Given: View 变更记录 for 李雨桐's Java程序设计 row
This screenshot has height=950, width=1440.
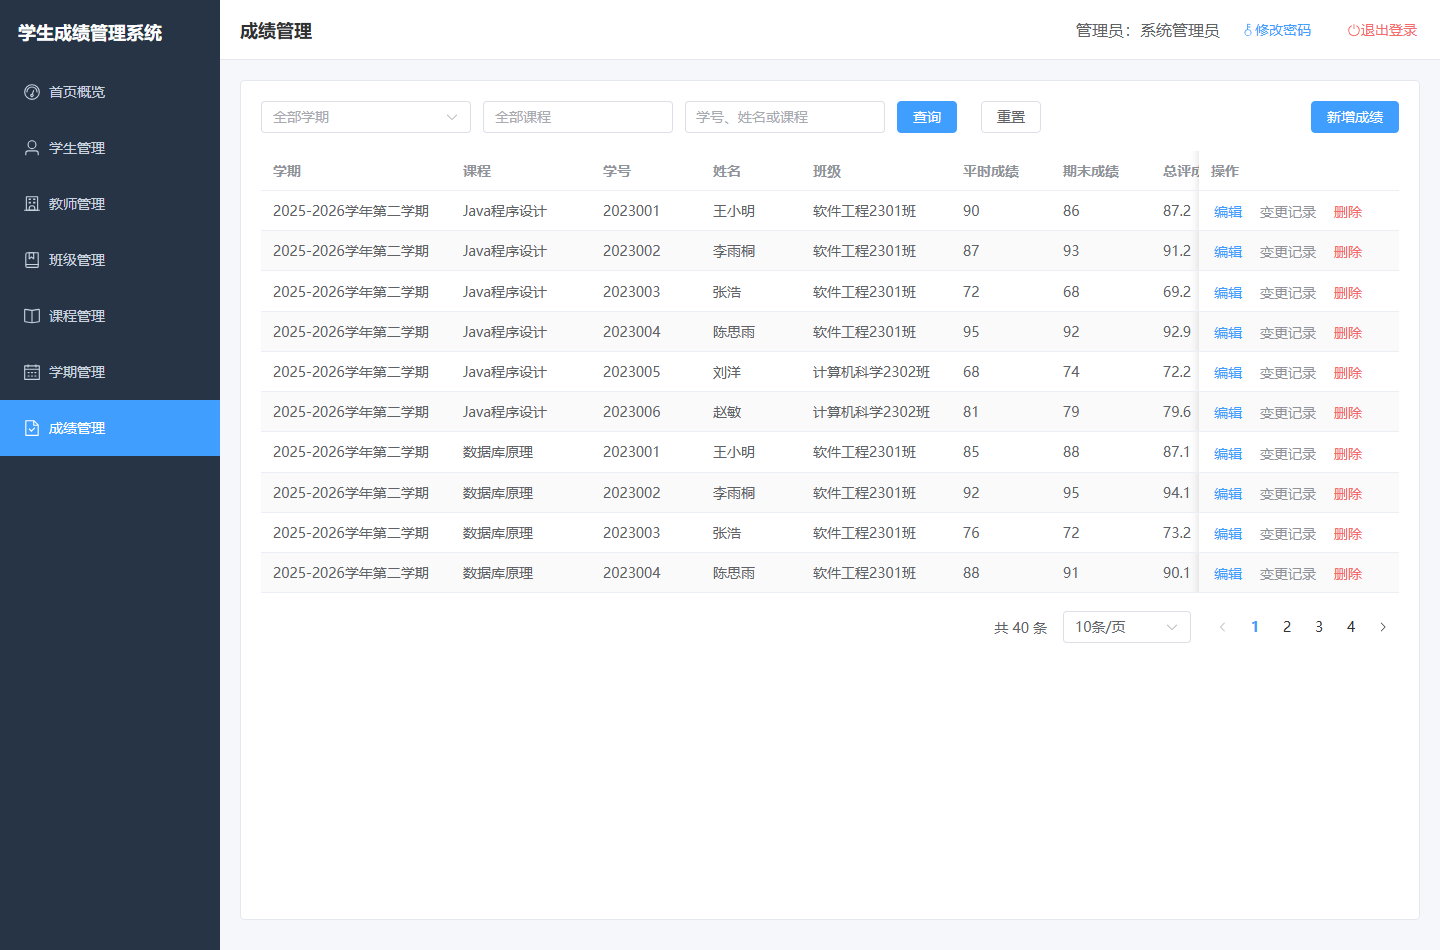Looking at the screenshot, I should pyautogui.click(x=1288, y=252).
